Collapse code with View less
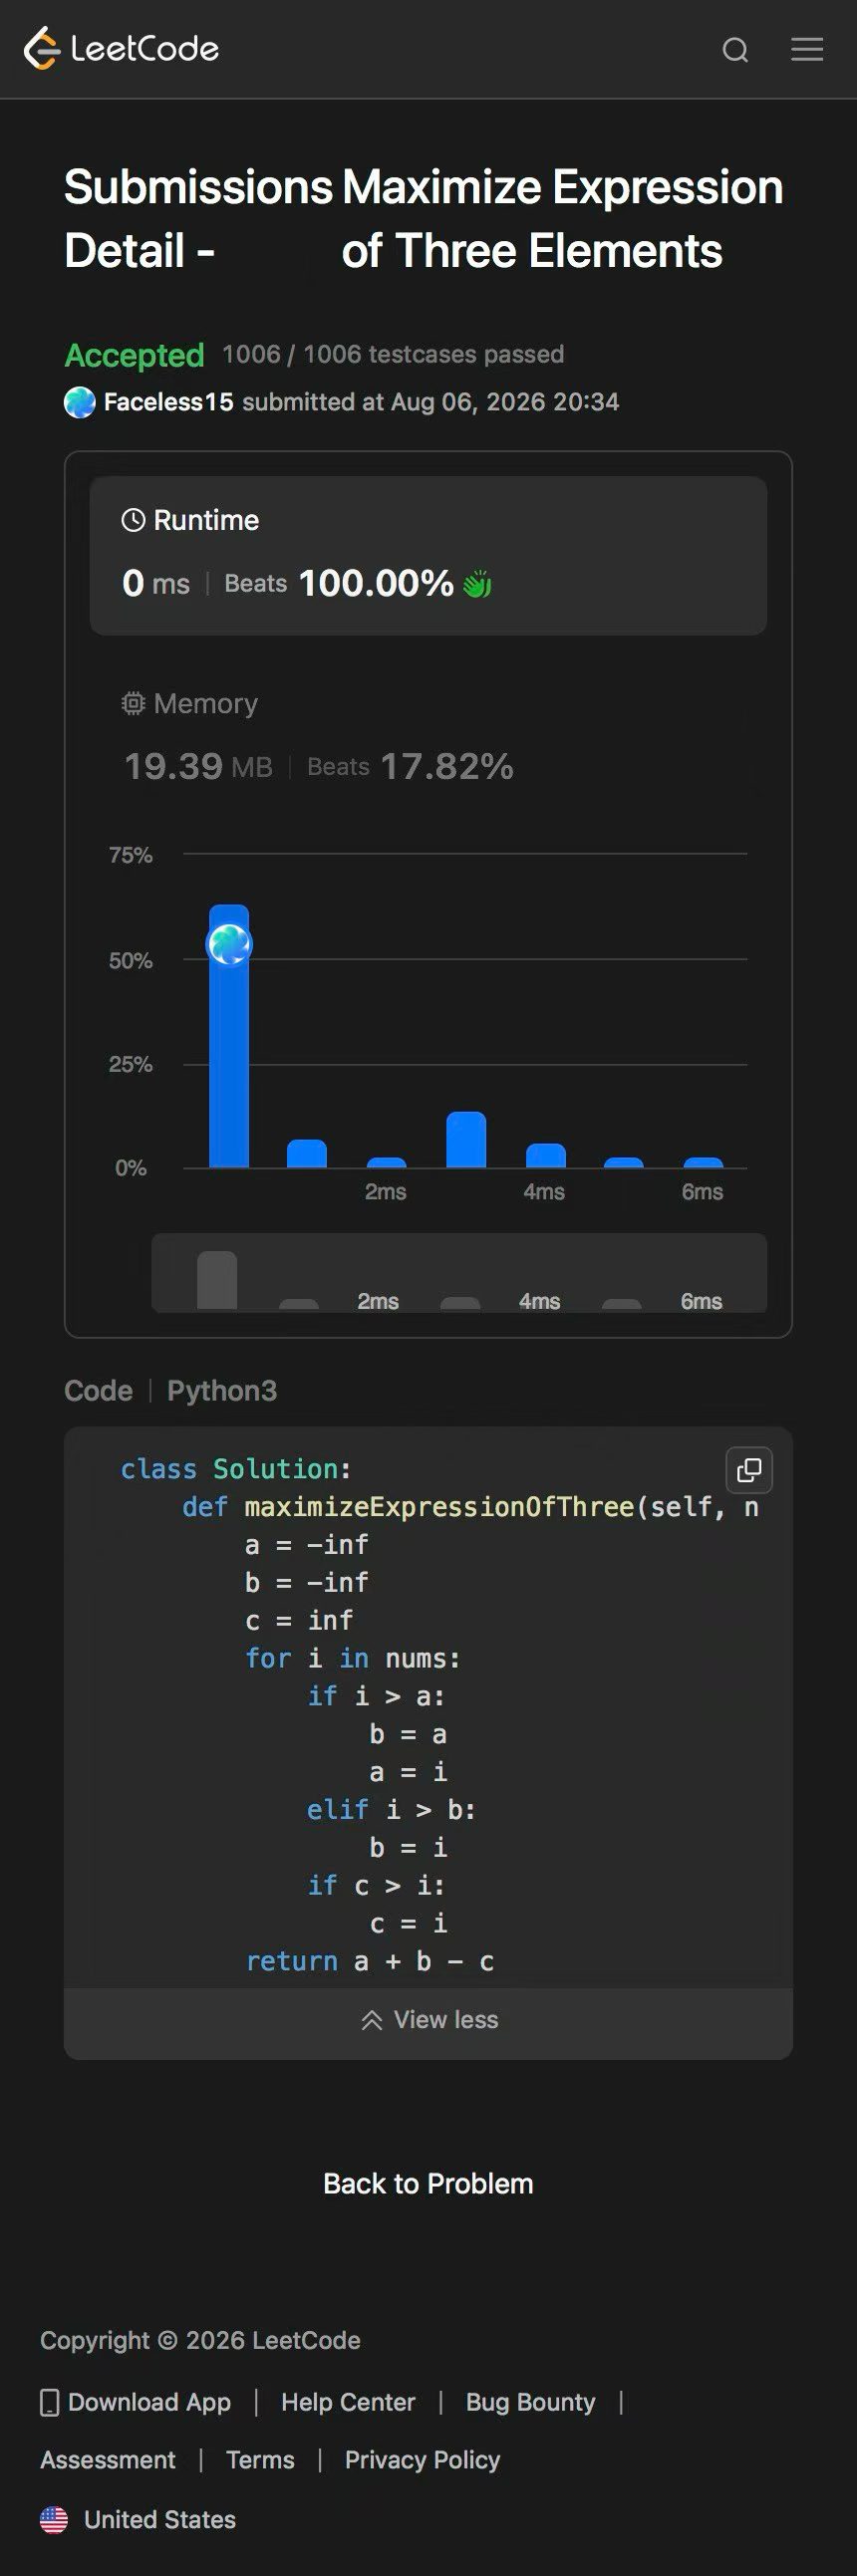 pyautogui.click(x=429, y=2019)
